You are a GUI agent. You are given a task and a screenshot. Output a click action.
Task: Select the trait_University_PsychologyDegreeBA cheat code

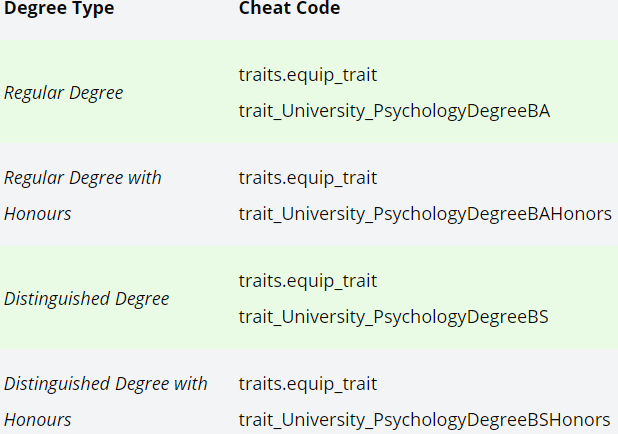pyautogui.click(x=394, y=110)
